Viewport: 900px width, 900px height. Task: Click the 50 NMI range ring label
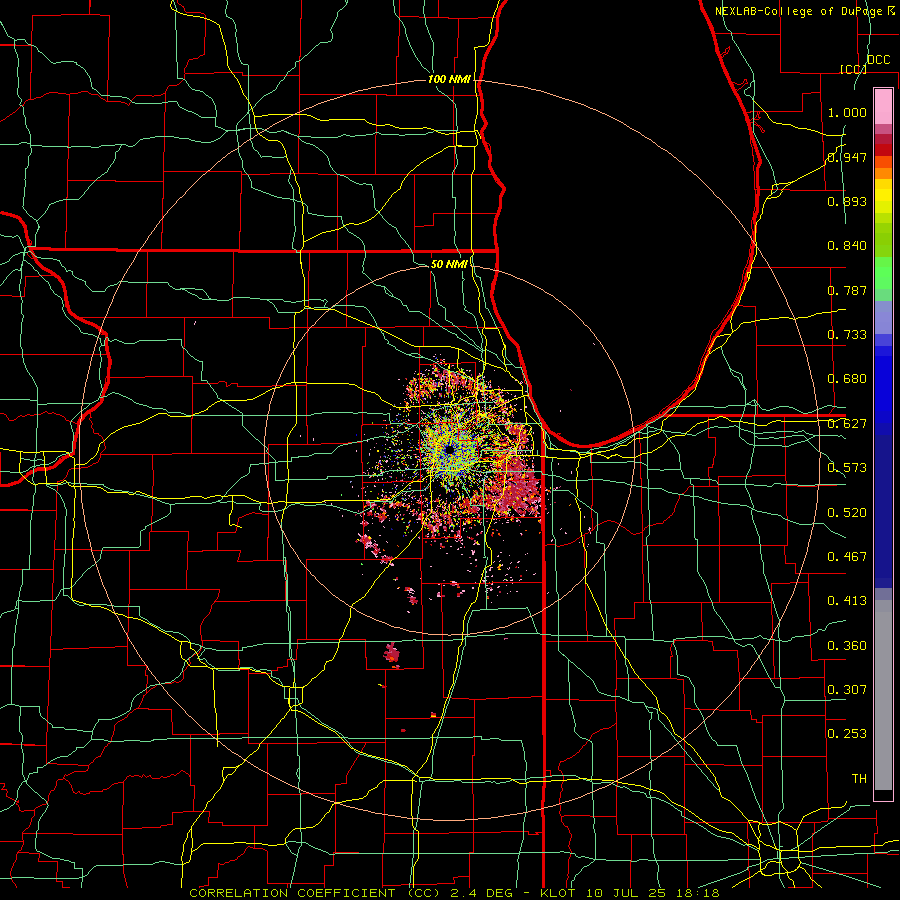(449, 264)
